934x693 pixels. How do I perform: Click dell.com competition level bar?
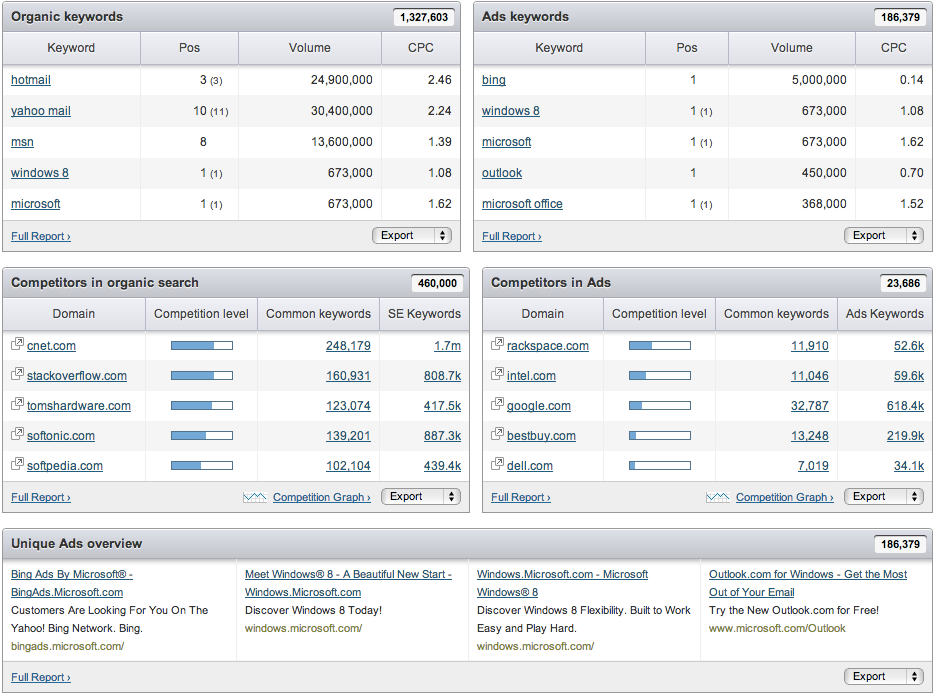[x=660, y=465]
